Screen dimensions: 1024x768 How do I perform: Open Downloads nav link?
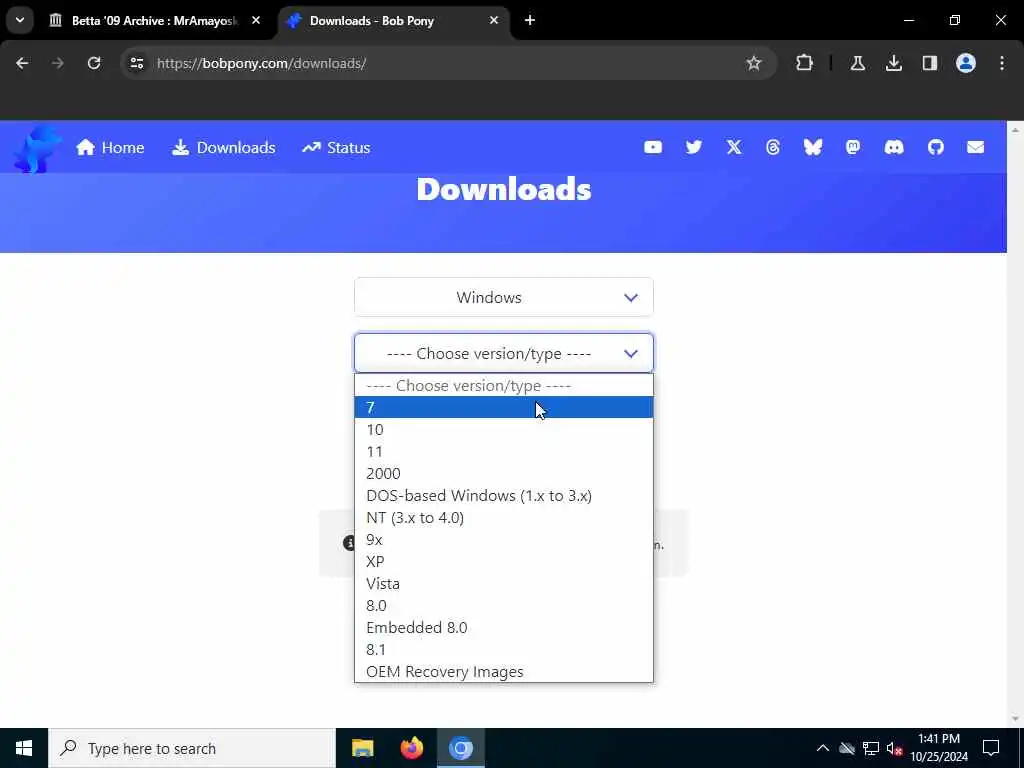[x=223, y=148]
